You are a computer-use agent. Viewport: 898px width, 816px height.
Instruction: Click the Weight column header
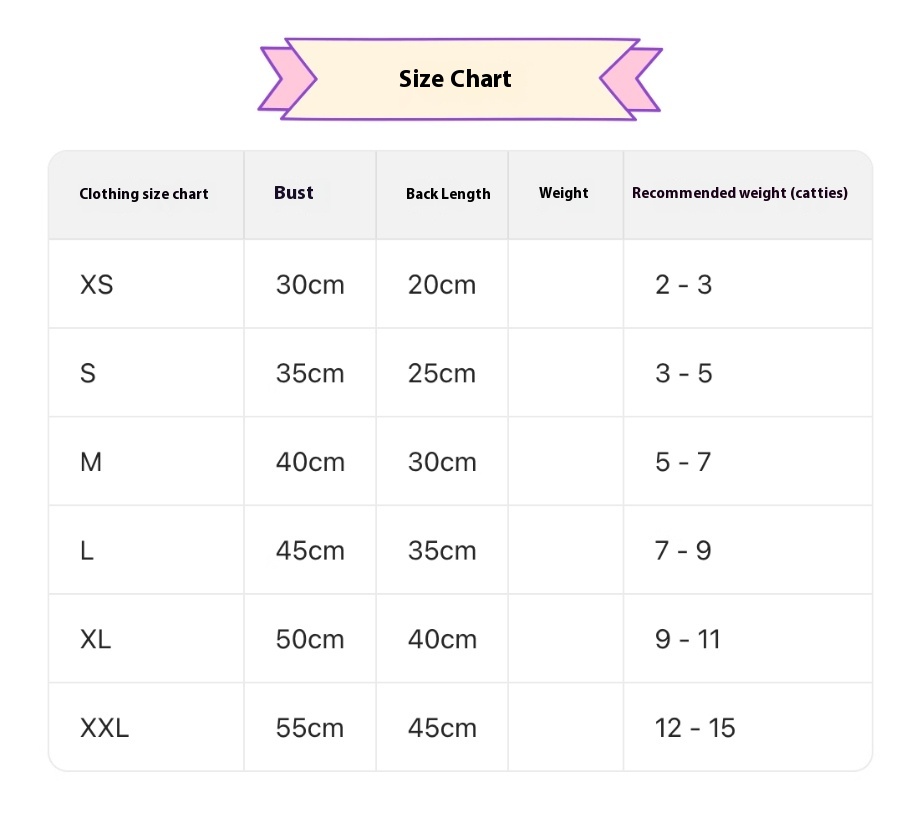point(564,193)
